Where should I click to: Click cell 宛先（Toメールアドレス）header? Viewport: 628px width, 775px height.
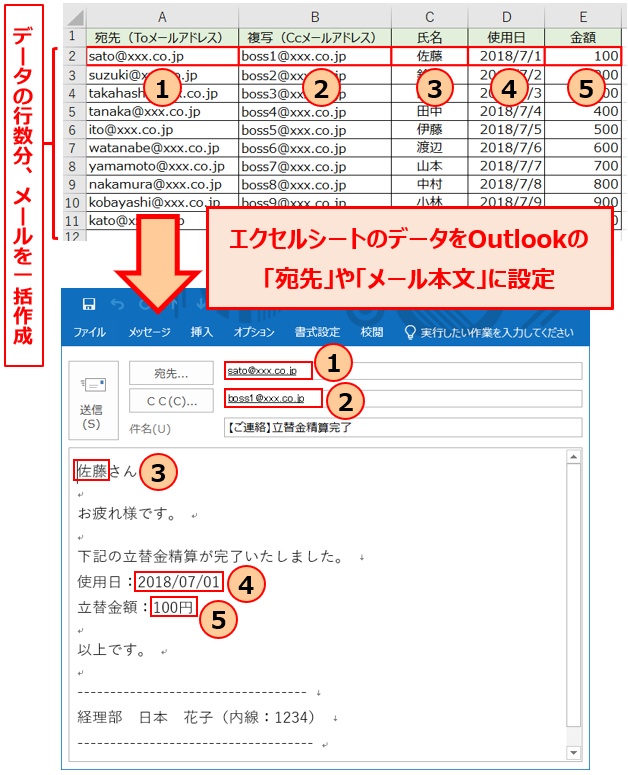162,38
